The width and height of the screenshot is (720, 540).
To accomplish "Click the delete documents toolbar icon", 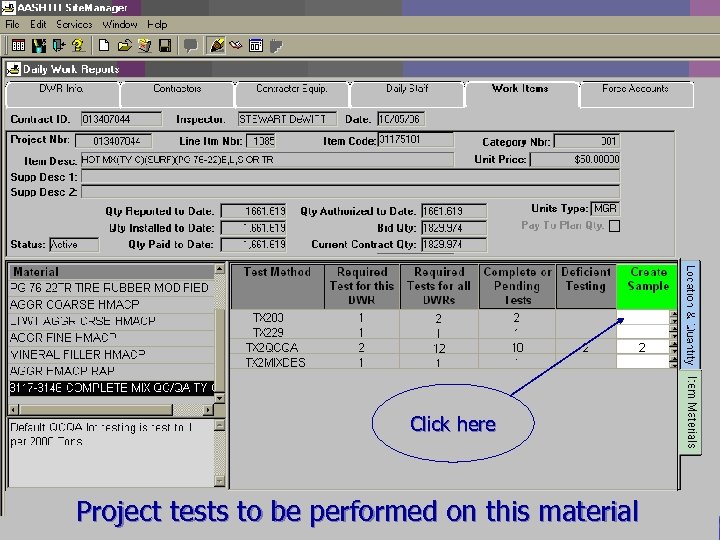I will coord(145,45).
